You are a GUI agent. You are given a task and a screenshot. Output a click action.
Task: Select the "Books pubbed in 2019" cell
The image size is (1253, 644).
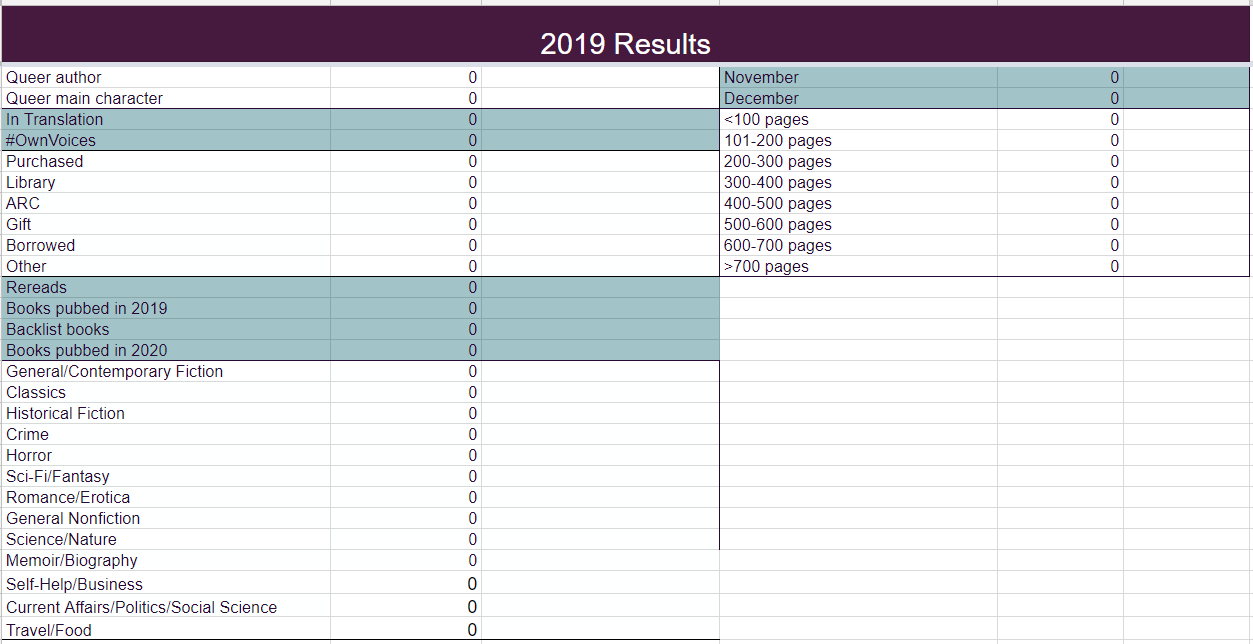pyautogui.click(x=166, y=308)
